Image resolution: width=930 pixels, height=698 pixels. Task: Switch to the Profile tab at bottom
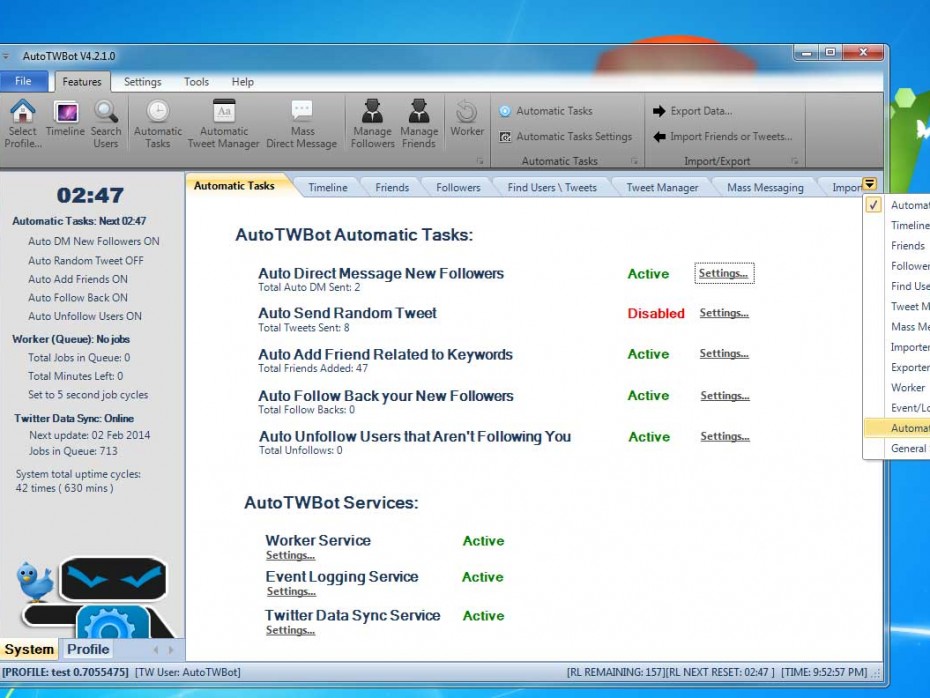coord(88,649)
